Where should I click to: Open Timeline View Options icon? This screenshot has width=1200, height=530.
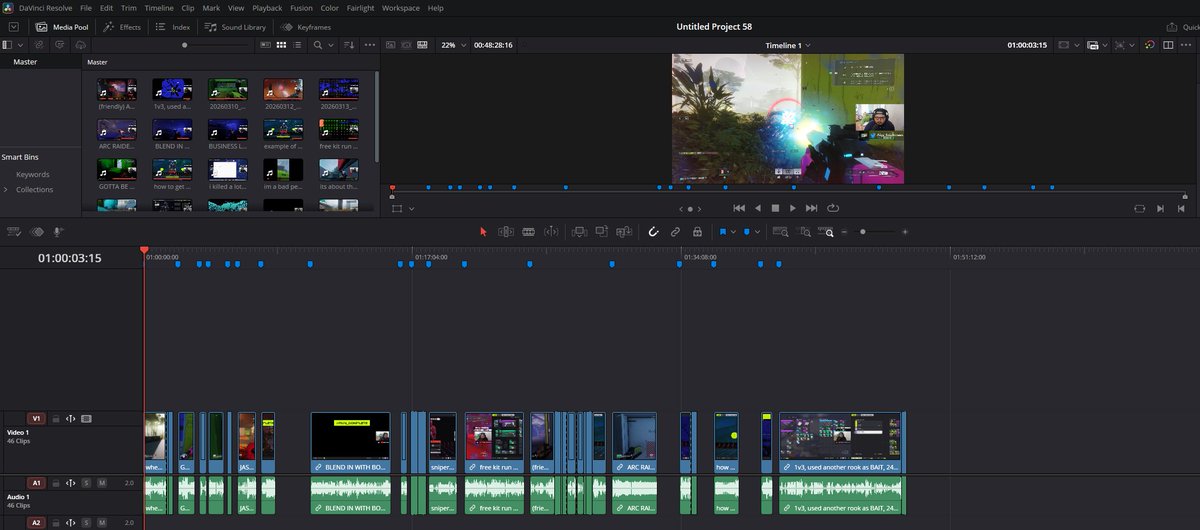[14, 231]
